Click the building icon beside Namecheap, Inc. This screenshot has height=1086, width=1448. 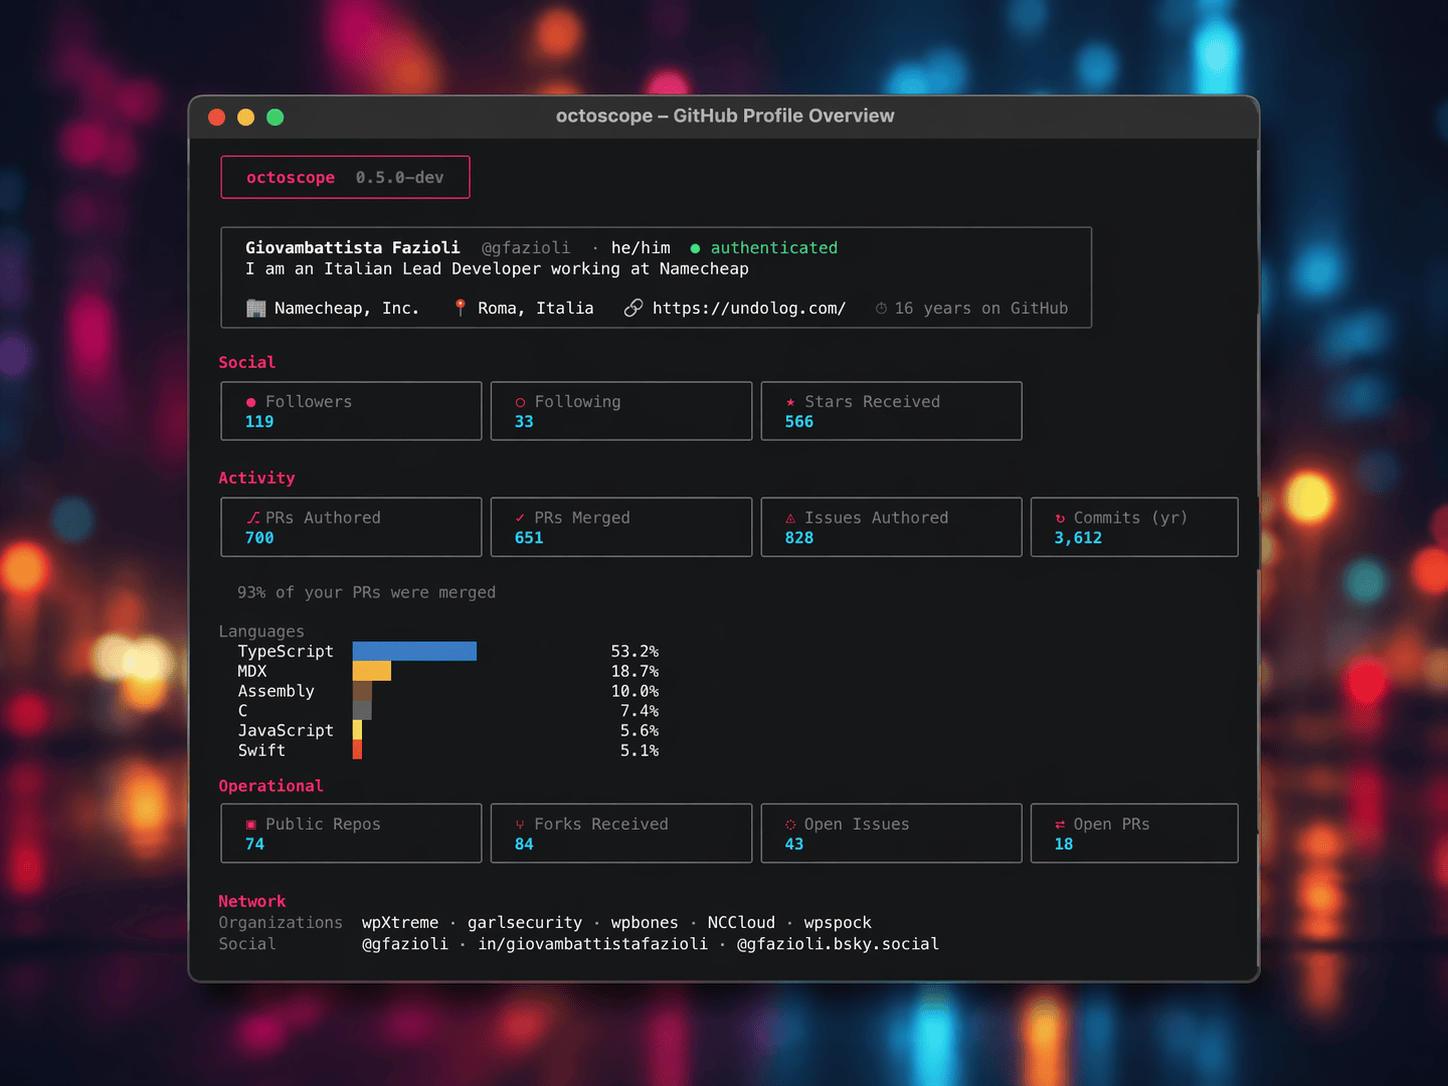pyautogui.click(x=256, y=308)
